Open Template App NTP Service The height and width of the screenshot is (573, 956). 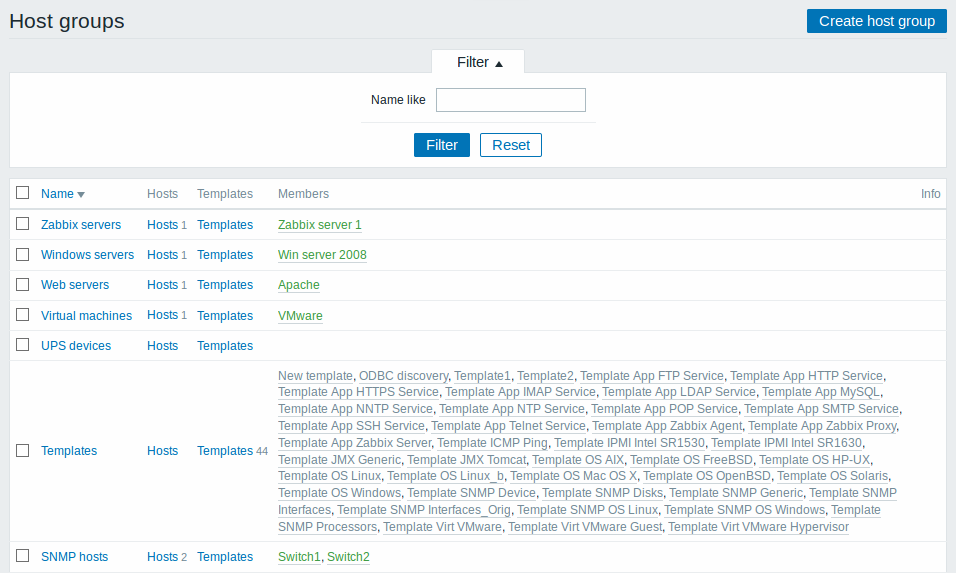(512, 409)
